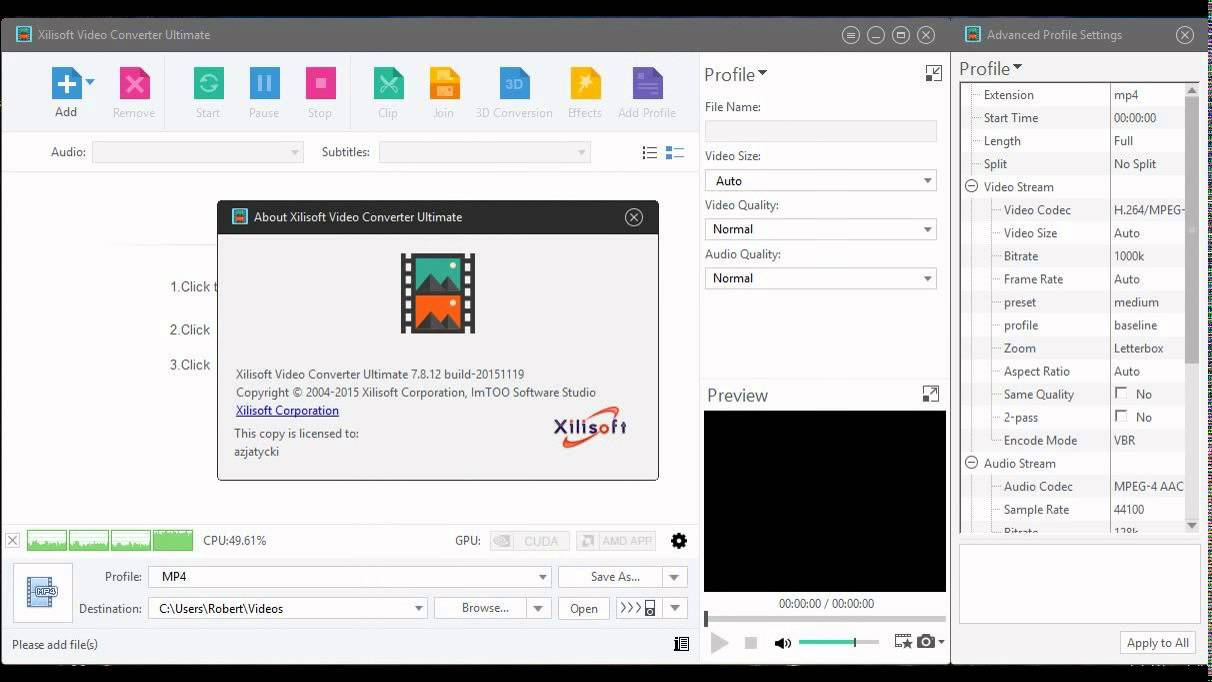The height and width of the screenshot is (682, 1212).
Task: Click the preview Stop button
Action: click(x=751, y=643)
